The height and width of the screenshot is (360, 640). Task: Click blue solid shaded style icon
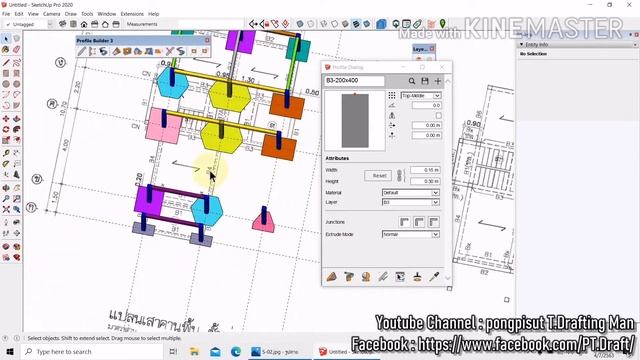381,24
